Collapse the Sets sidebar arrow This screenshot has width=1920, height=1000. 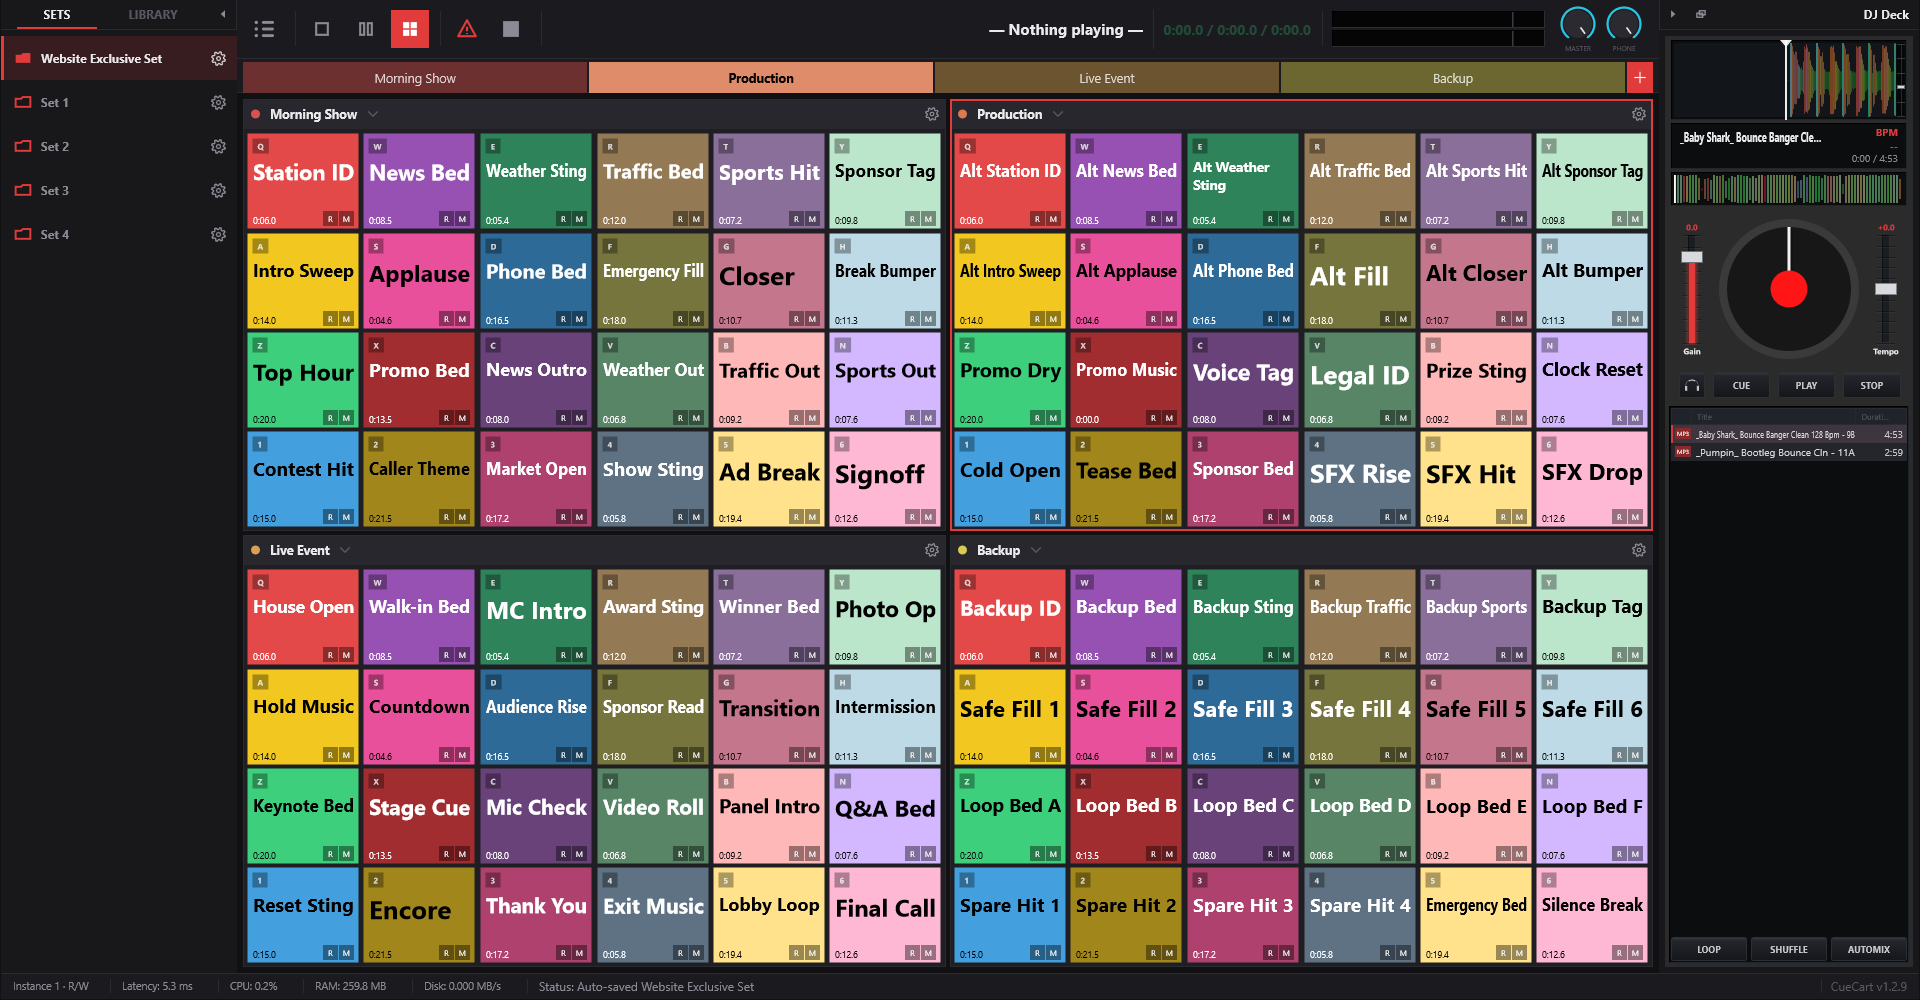pyautogui.click(x=223, y=15)
